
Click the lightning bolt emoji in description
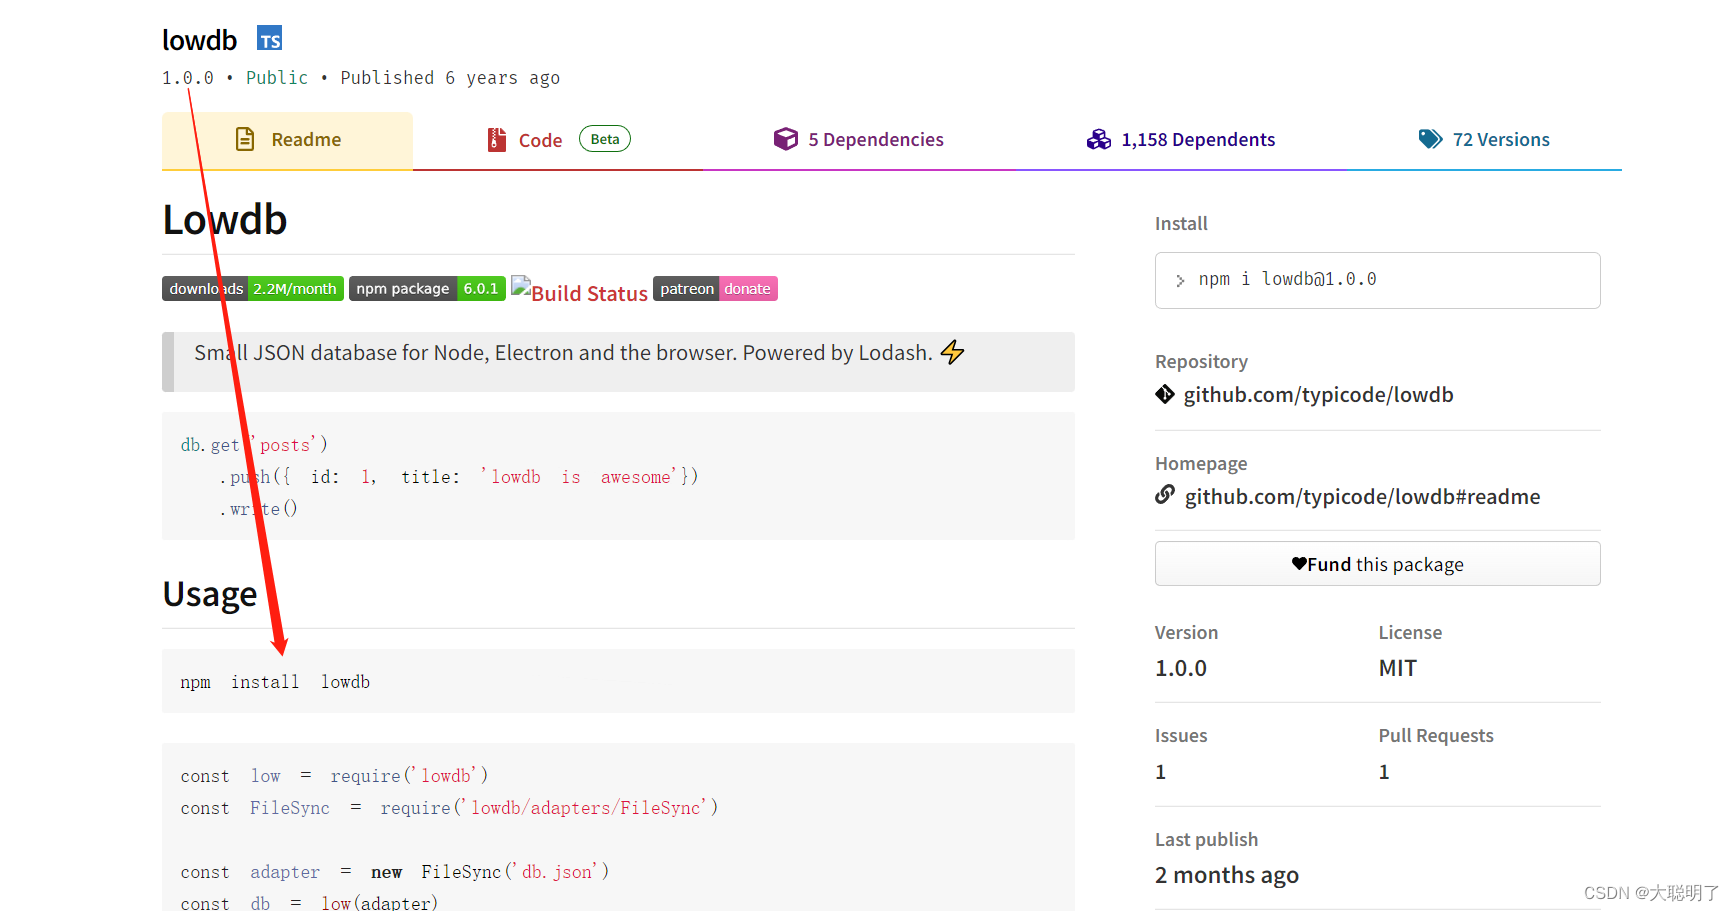click(952, 352)
